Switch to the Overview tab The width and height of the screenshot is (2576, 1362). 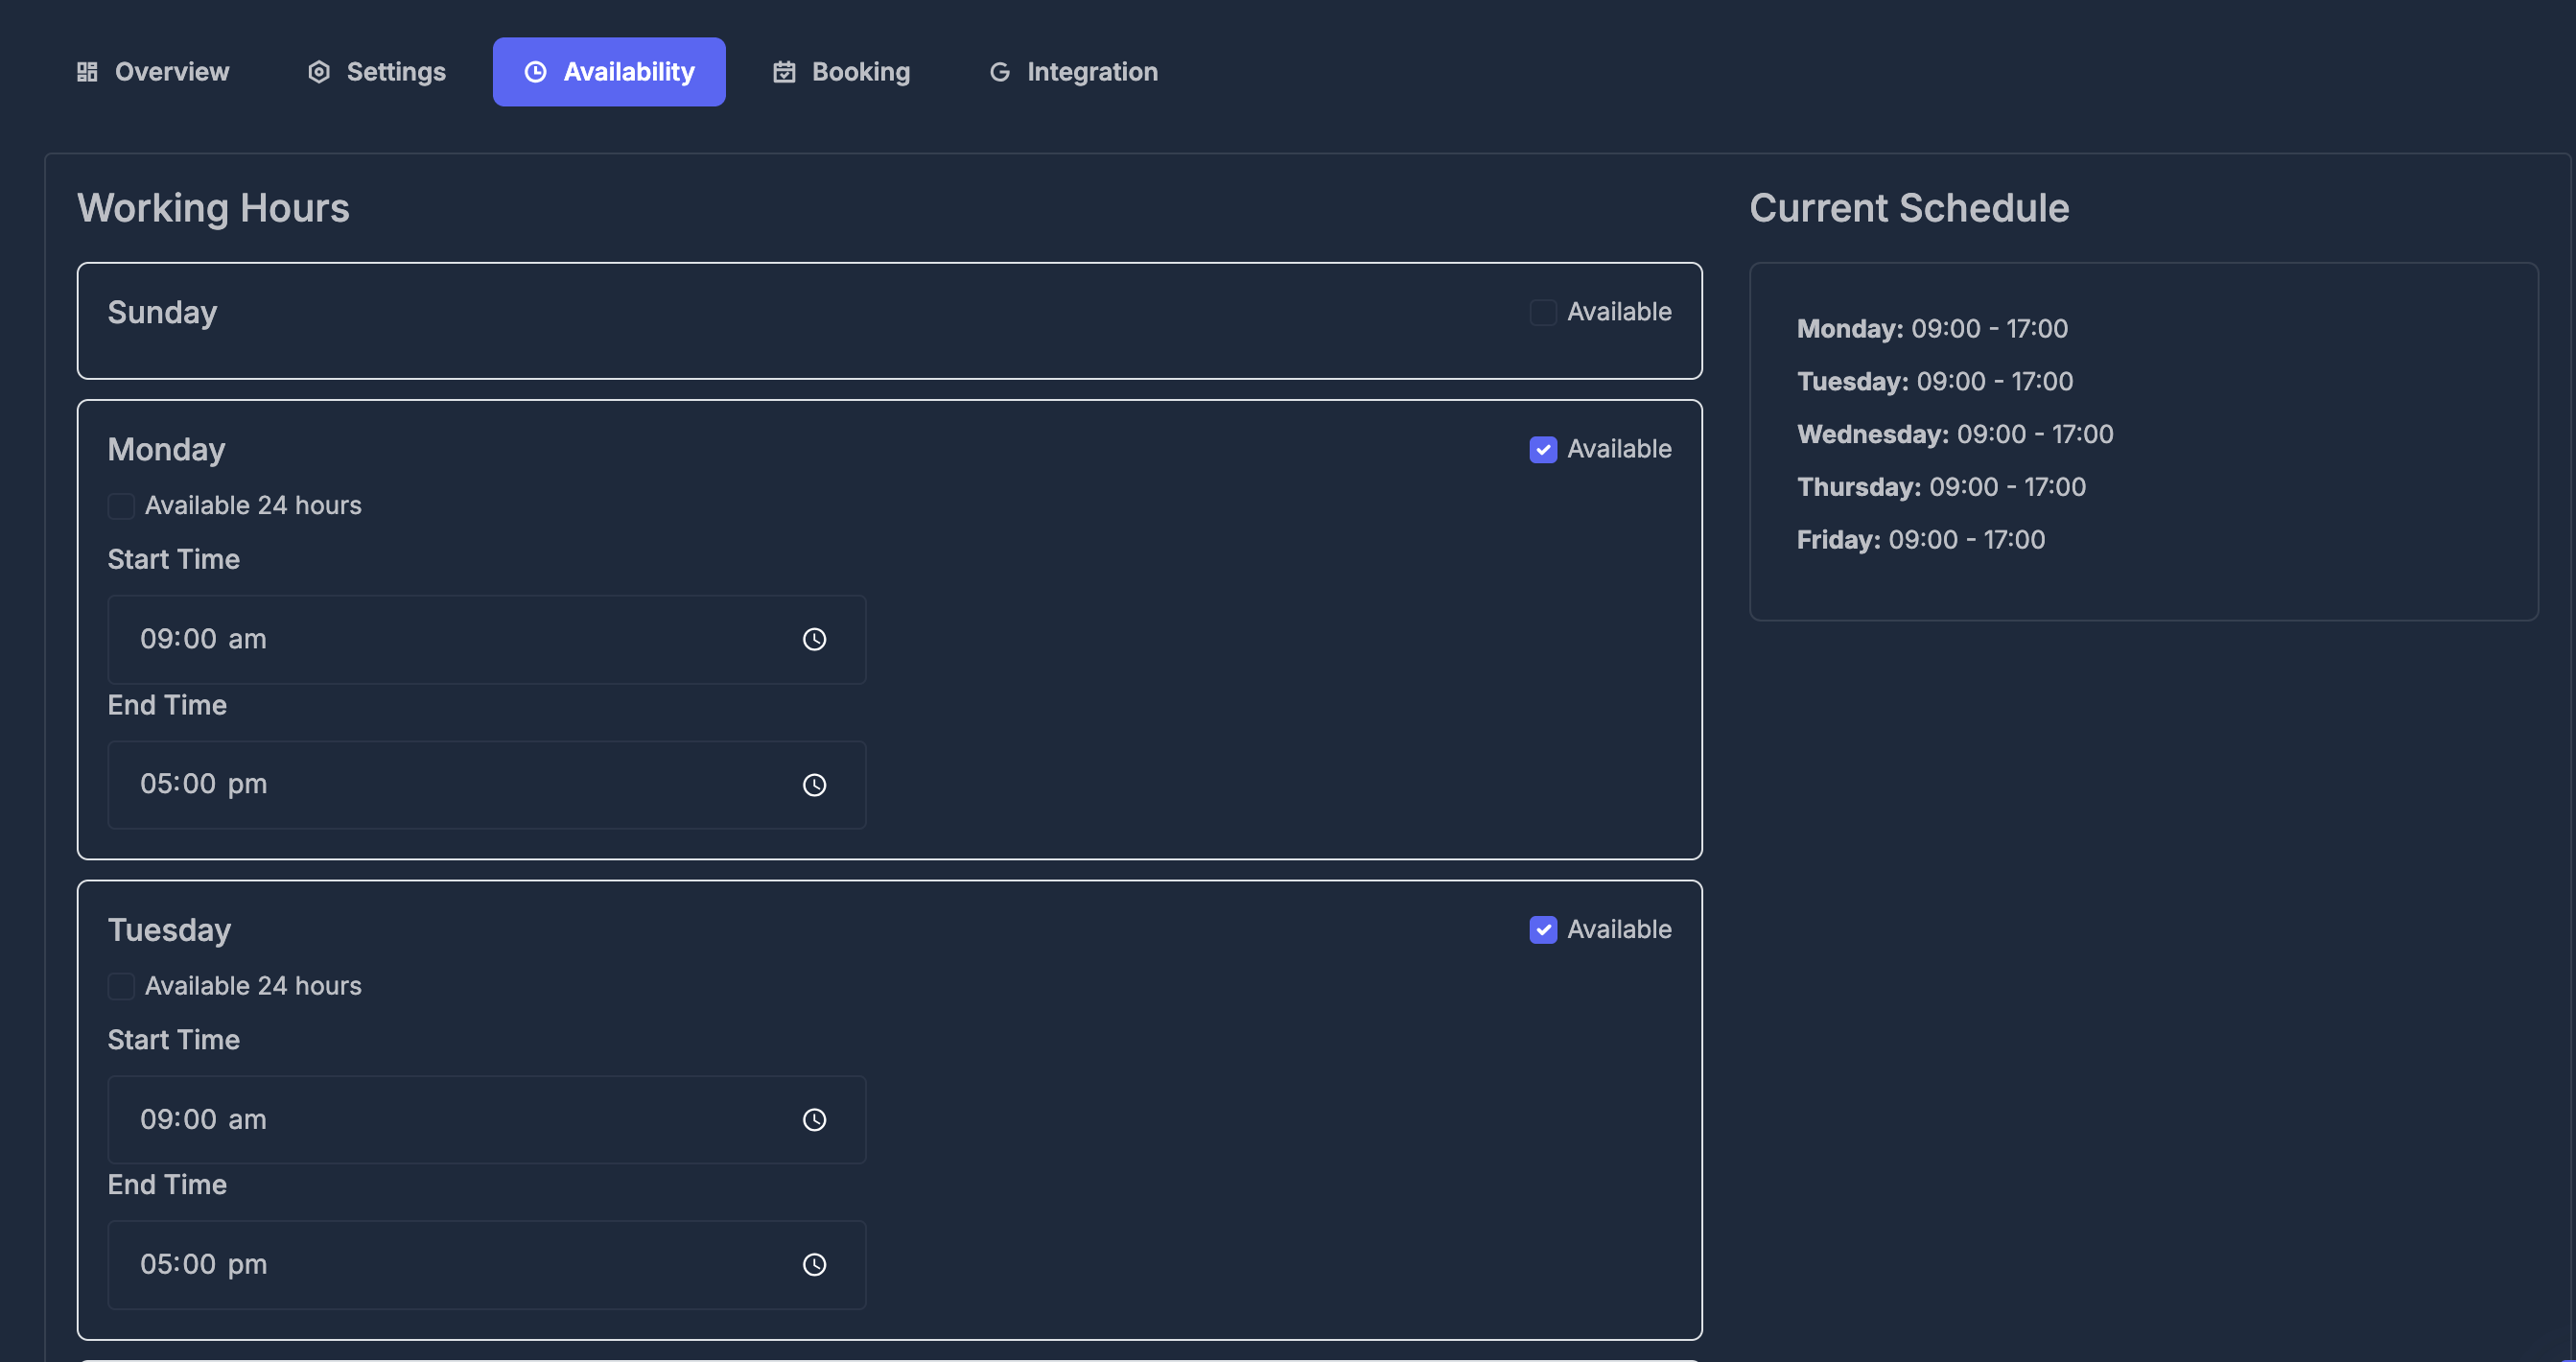coord(153,72)
